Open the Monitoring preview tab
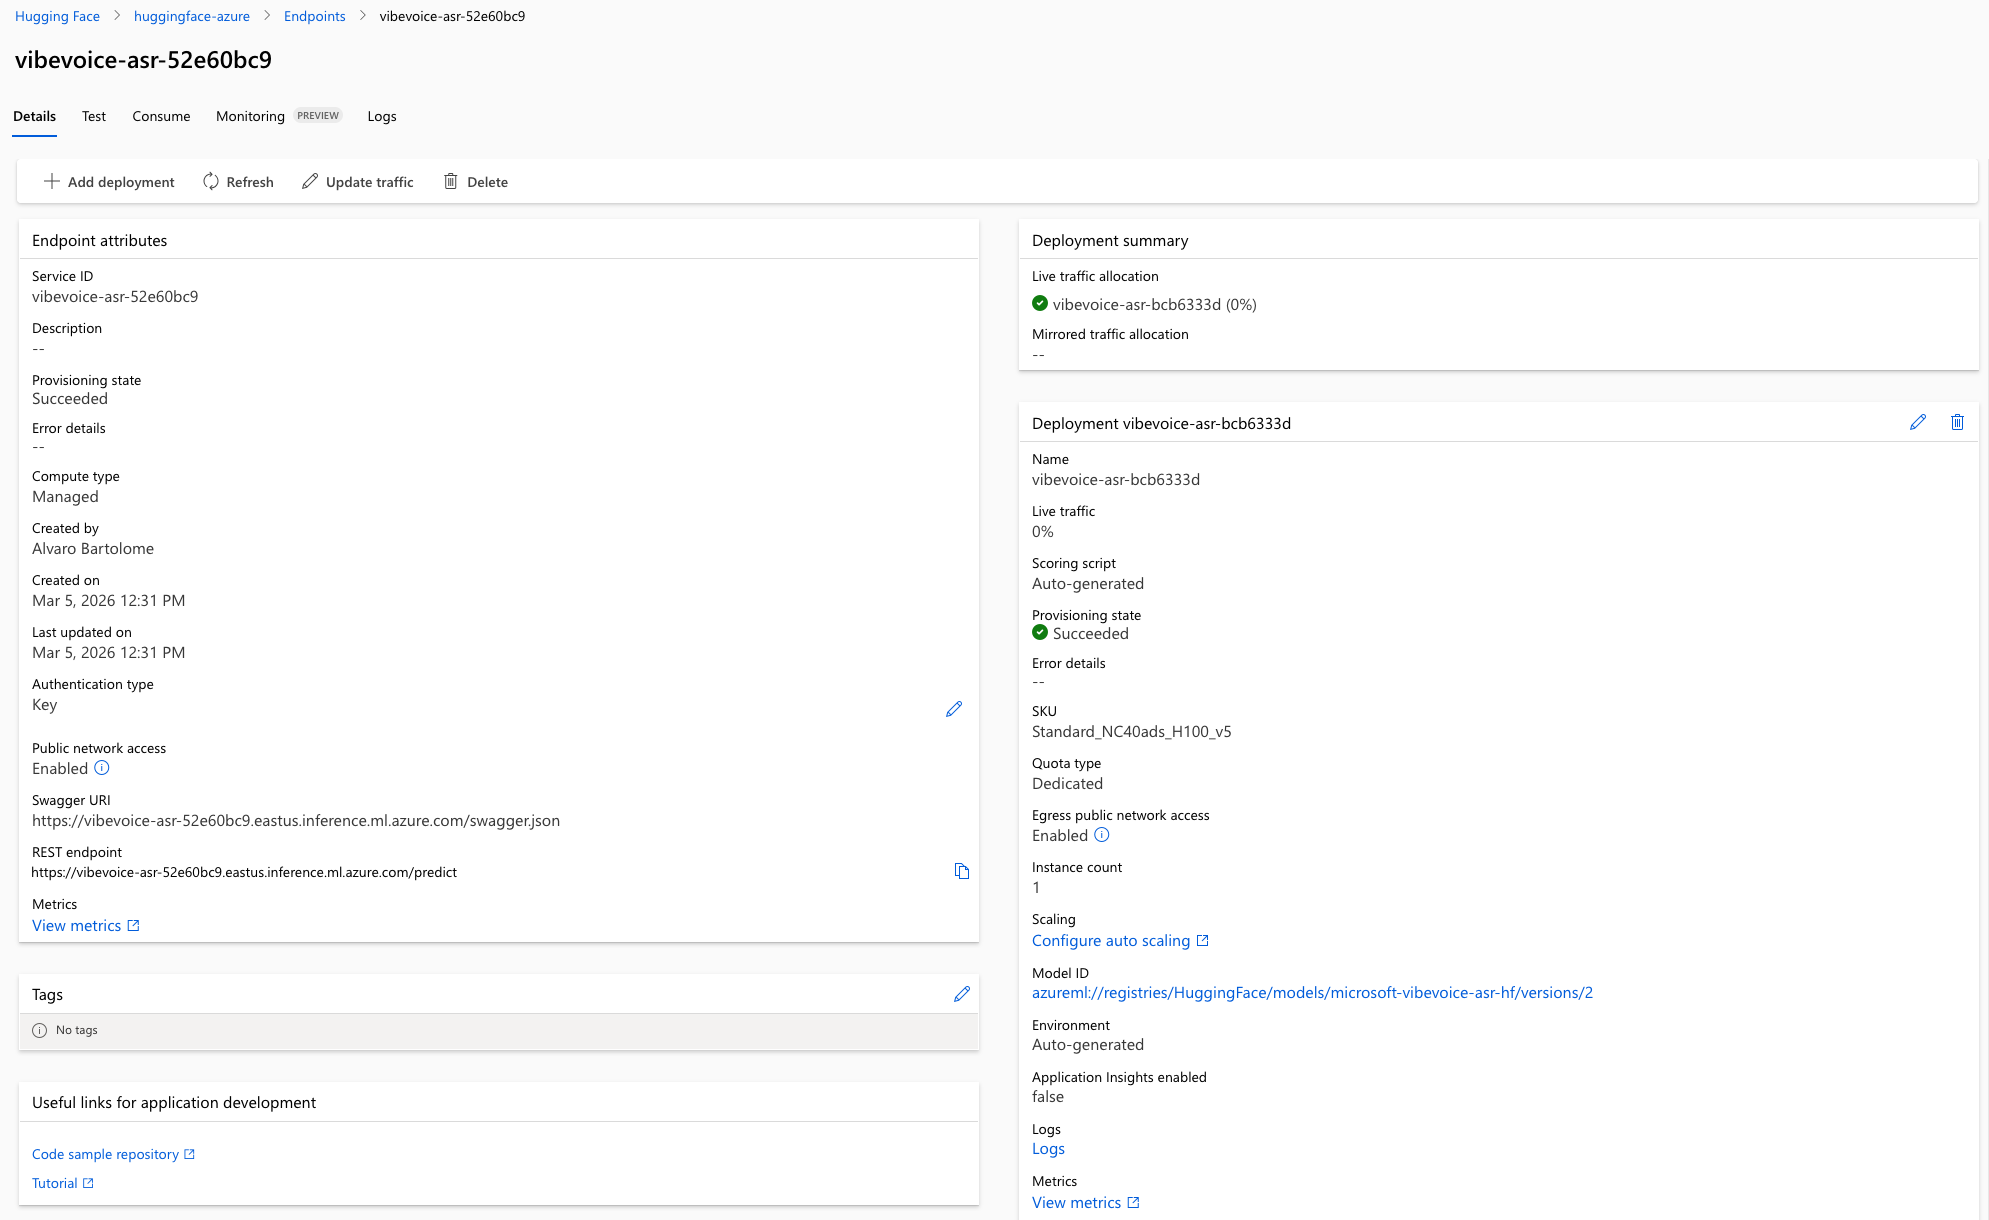1989x1220 pixels. pyautogui.click(x=279, y=116)
